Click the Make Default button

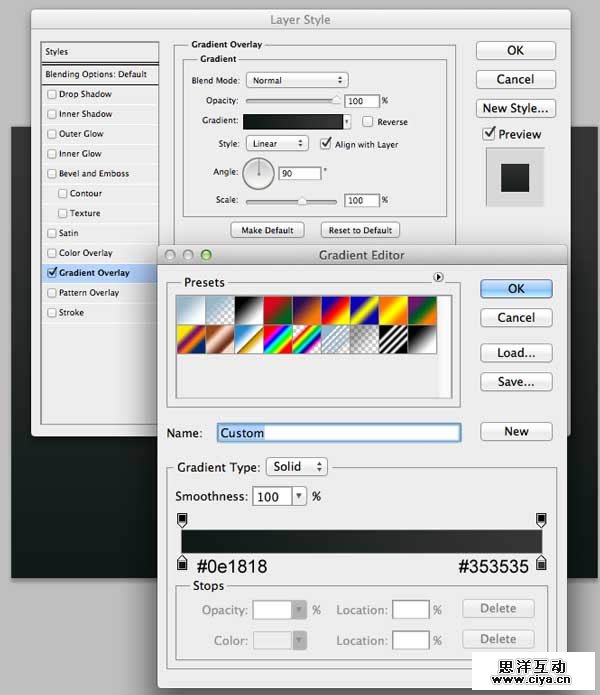pyautogui.click(x=267, y=230)
